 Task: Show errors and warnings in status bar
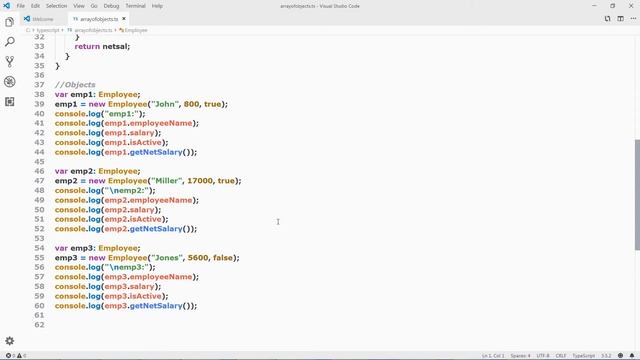(16, 356)
